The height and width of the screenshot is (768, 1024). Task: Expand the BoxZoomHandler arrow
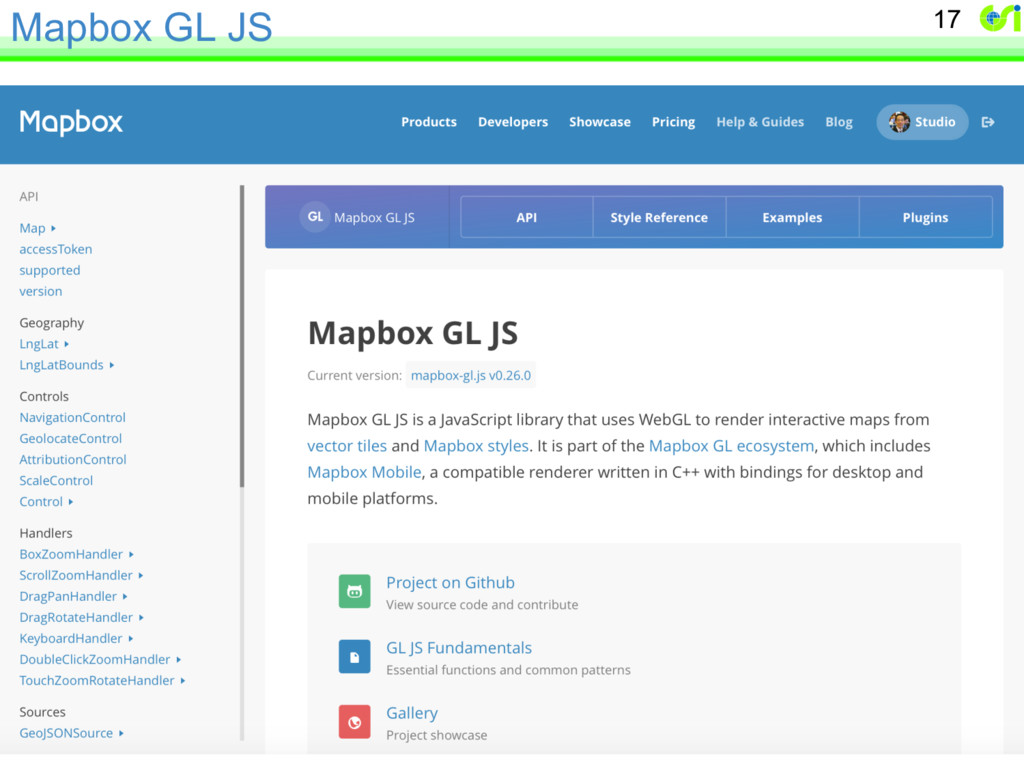(131, 554)
